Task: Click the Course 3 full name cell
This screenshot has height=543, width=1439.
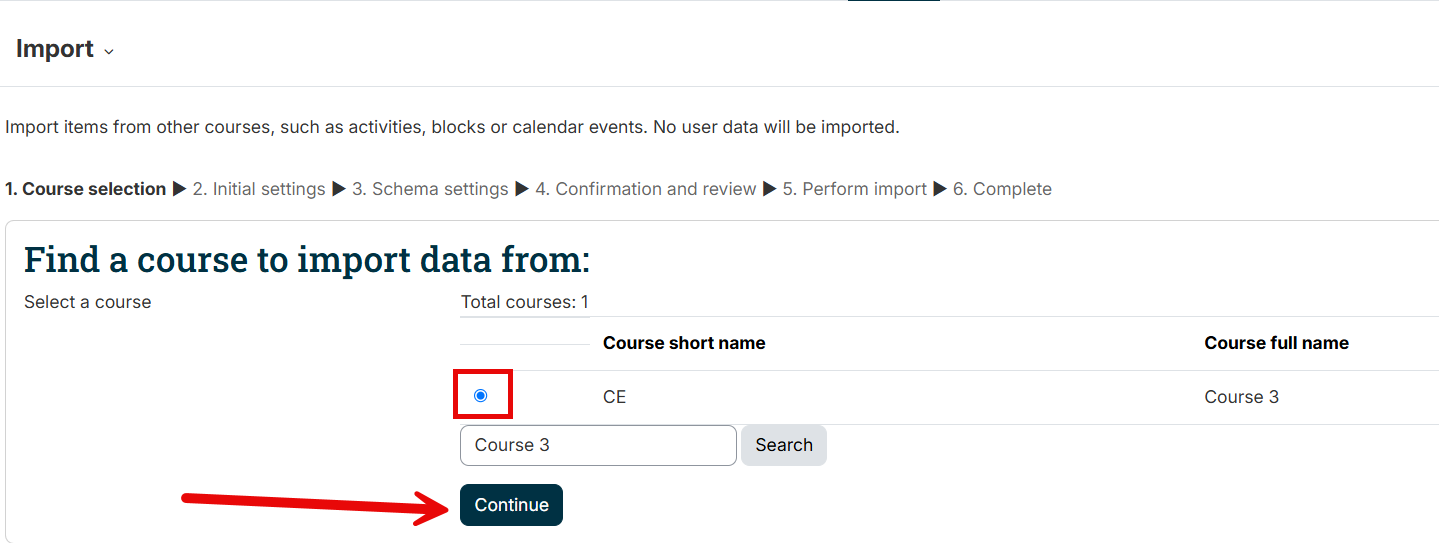Action: click(x=1241, y=397)
